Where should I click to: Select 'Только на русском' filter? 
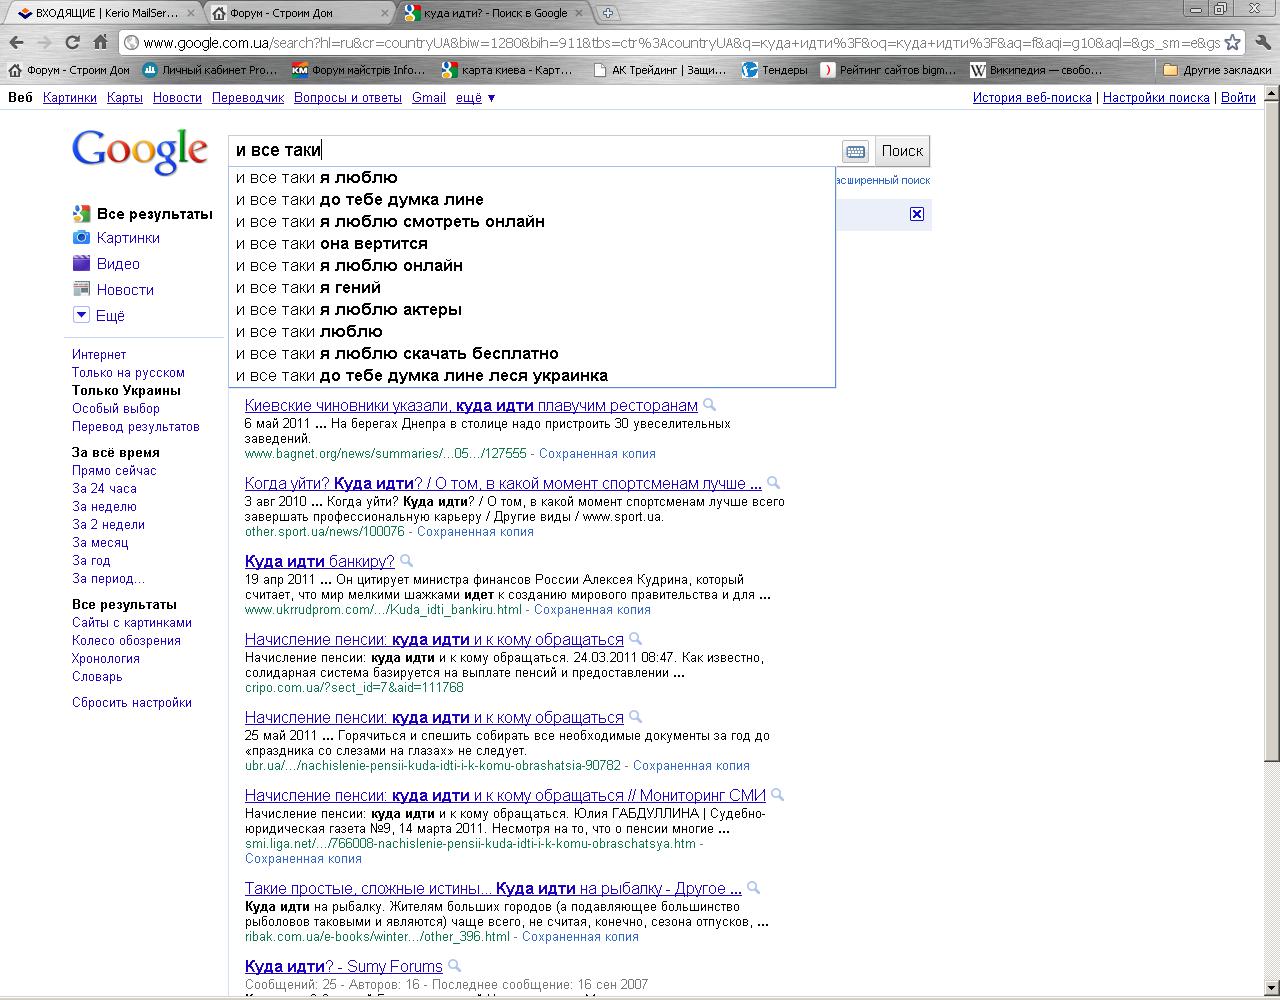pos(128,373)
